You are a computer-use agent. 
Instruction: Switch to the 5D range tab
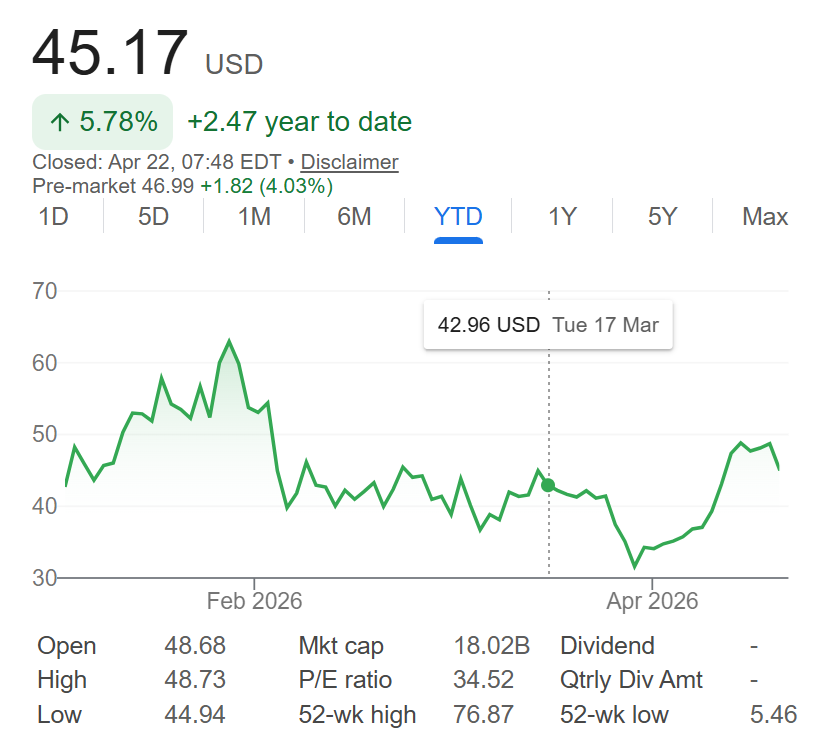(153, 217)
